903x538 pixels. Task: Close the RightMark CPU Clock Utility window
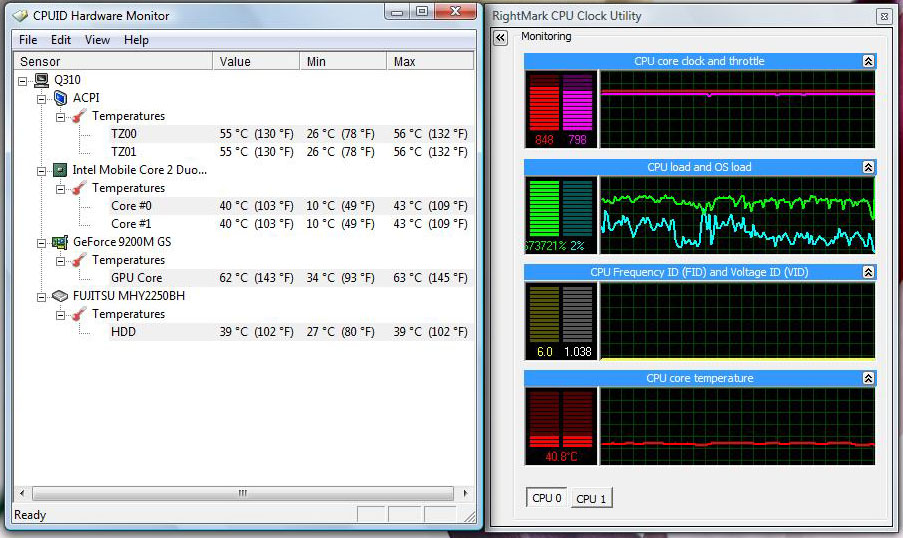pyautogui.click(x=884, y=16)
